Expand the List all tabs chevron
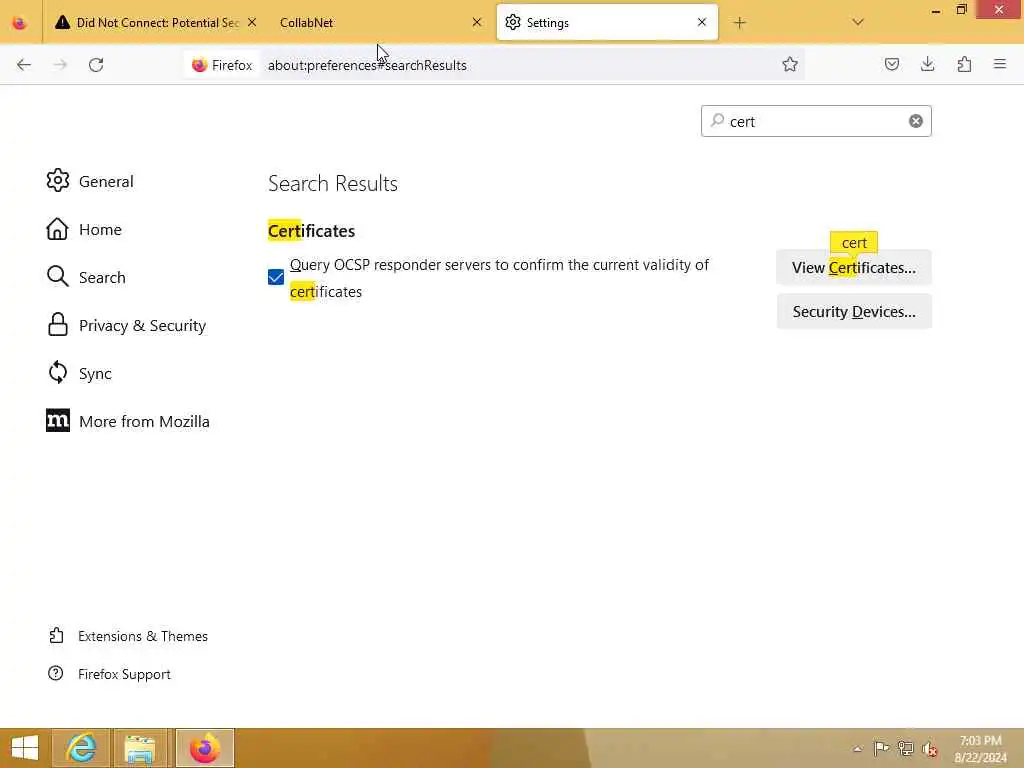1024x768 pixels. point(858,22)
